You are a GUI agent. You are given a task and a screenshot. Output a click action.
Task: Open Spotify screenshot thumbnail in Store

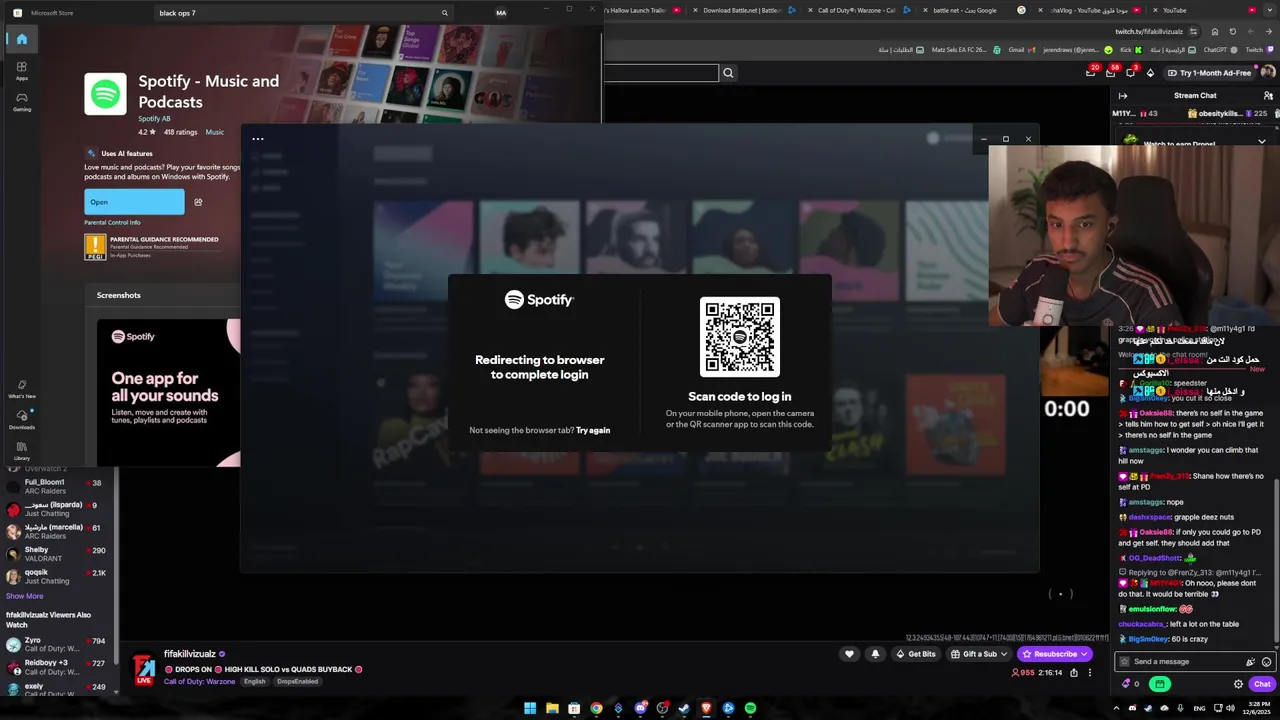tap(168, 392)
